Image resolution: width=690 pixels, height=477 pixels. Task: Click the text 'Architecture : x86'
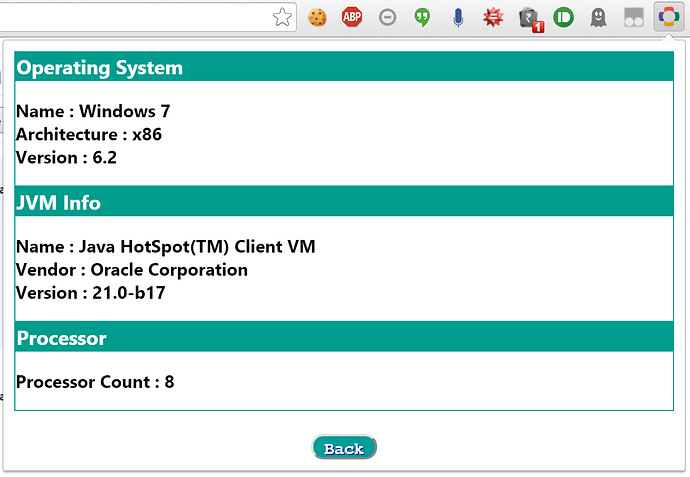pyautogui.click(x=89, y=134)
